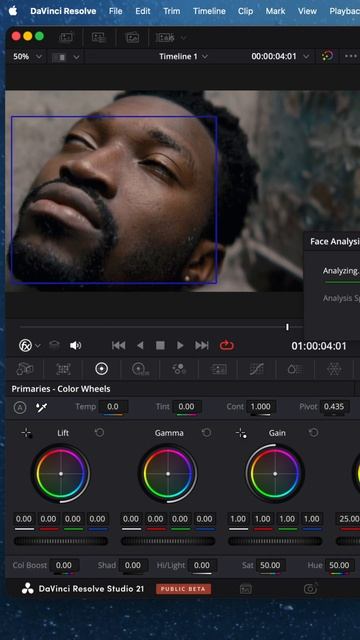The image size is (360, 640).
Task: Open the 00:00:04:01 timecode options dropdown
Action: (x=306, y=57)
